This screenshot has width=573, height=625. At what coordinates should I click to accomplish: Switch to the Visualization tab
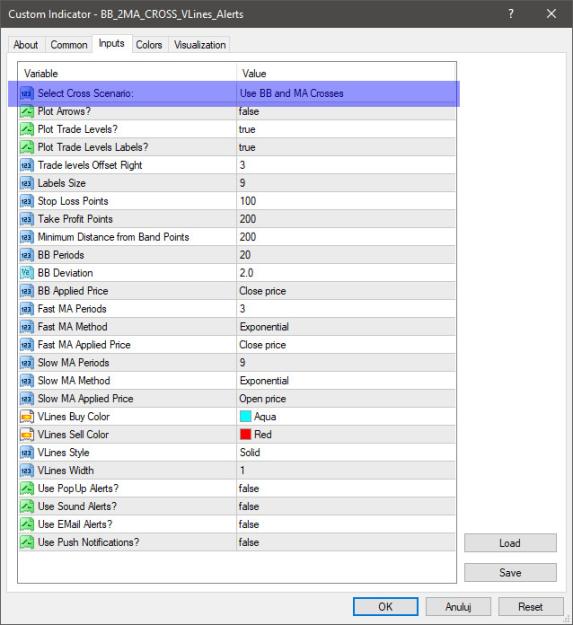click(x=200, y=45)
